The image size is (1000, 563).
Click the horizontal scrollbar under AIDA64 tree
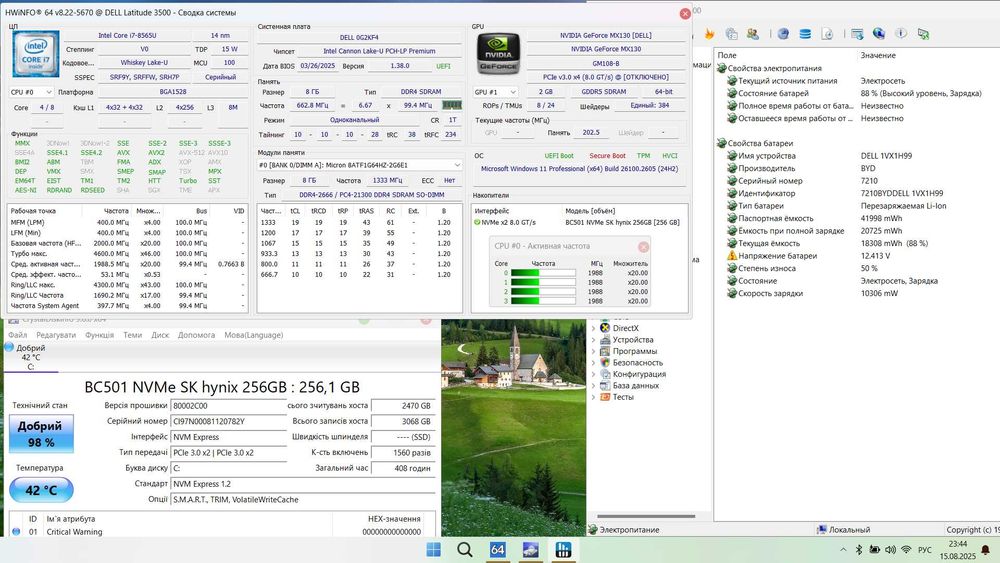pos(646,516)
